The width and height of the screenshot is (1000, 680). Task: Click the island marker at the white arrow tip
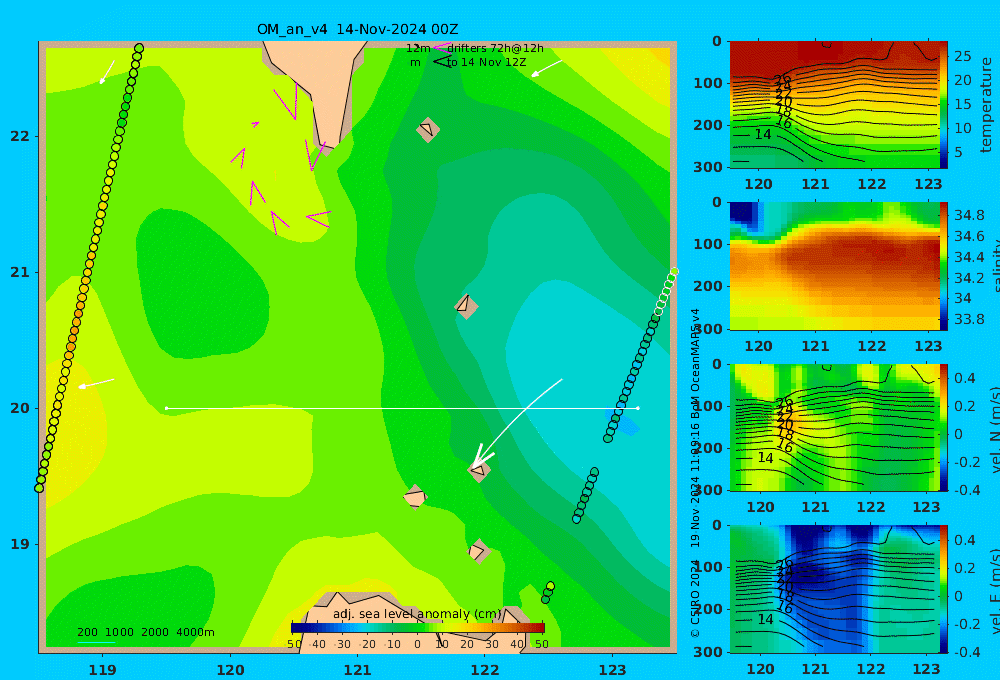479,471
